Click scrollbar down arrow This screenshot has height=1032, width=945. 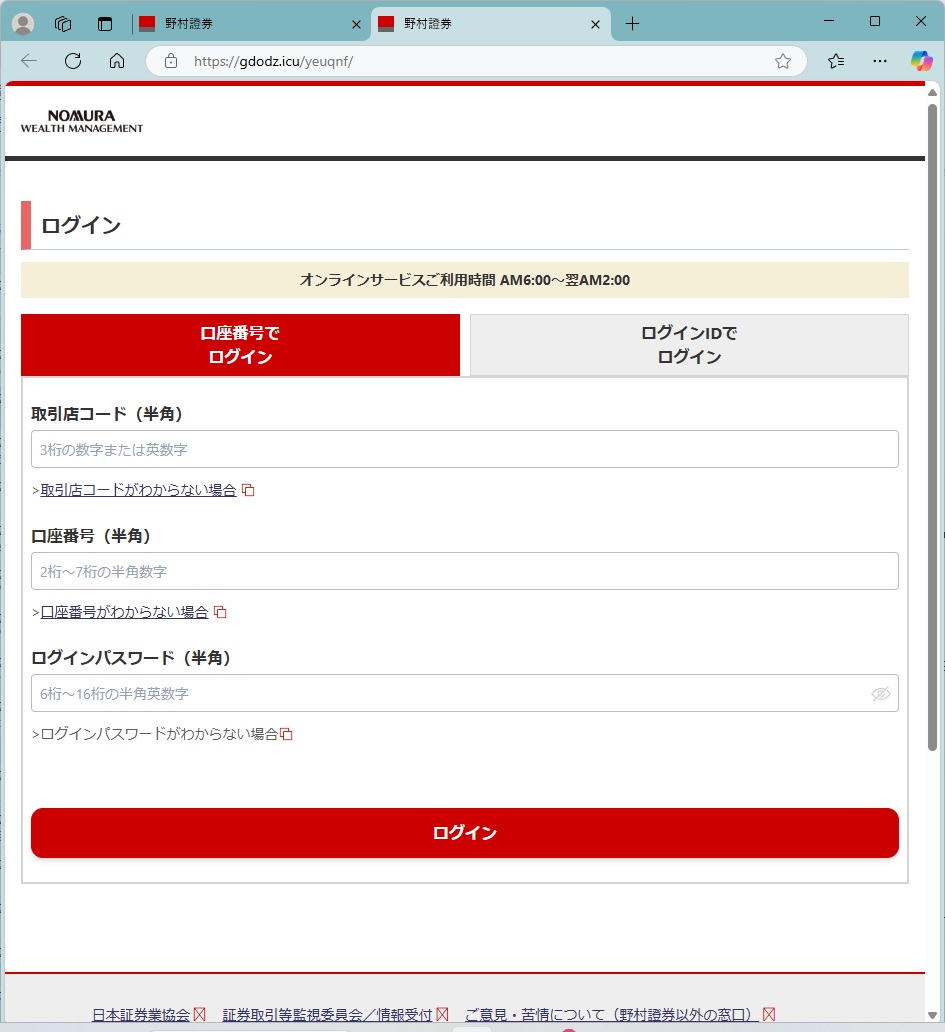(x=932, y=1016)
